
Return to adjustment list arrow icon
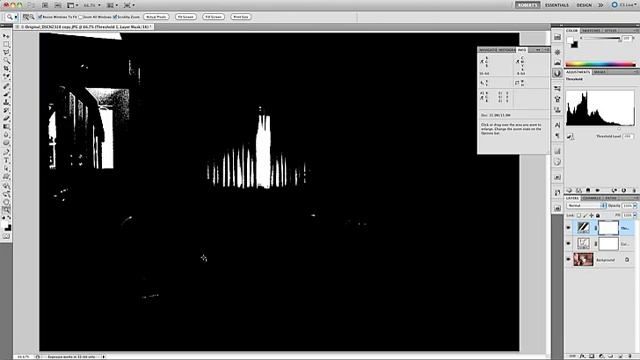(x=569, y=190)
